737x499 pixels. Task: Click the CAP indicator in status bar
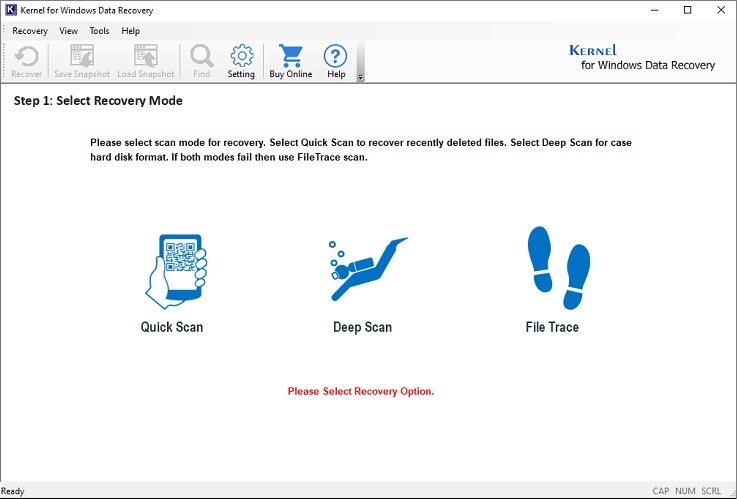pos(660,491)
